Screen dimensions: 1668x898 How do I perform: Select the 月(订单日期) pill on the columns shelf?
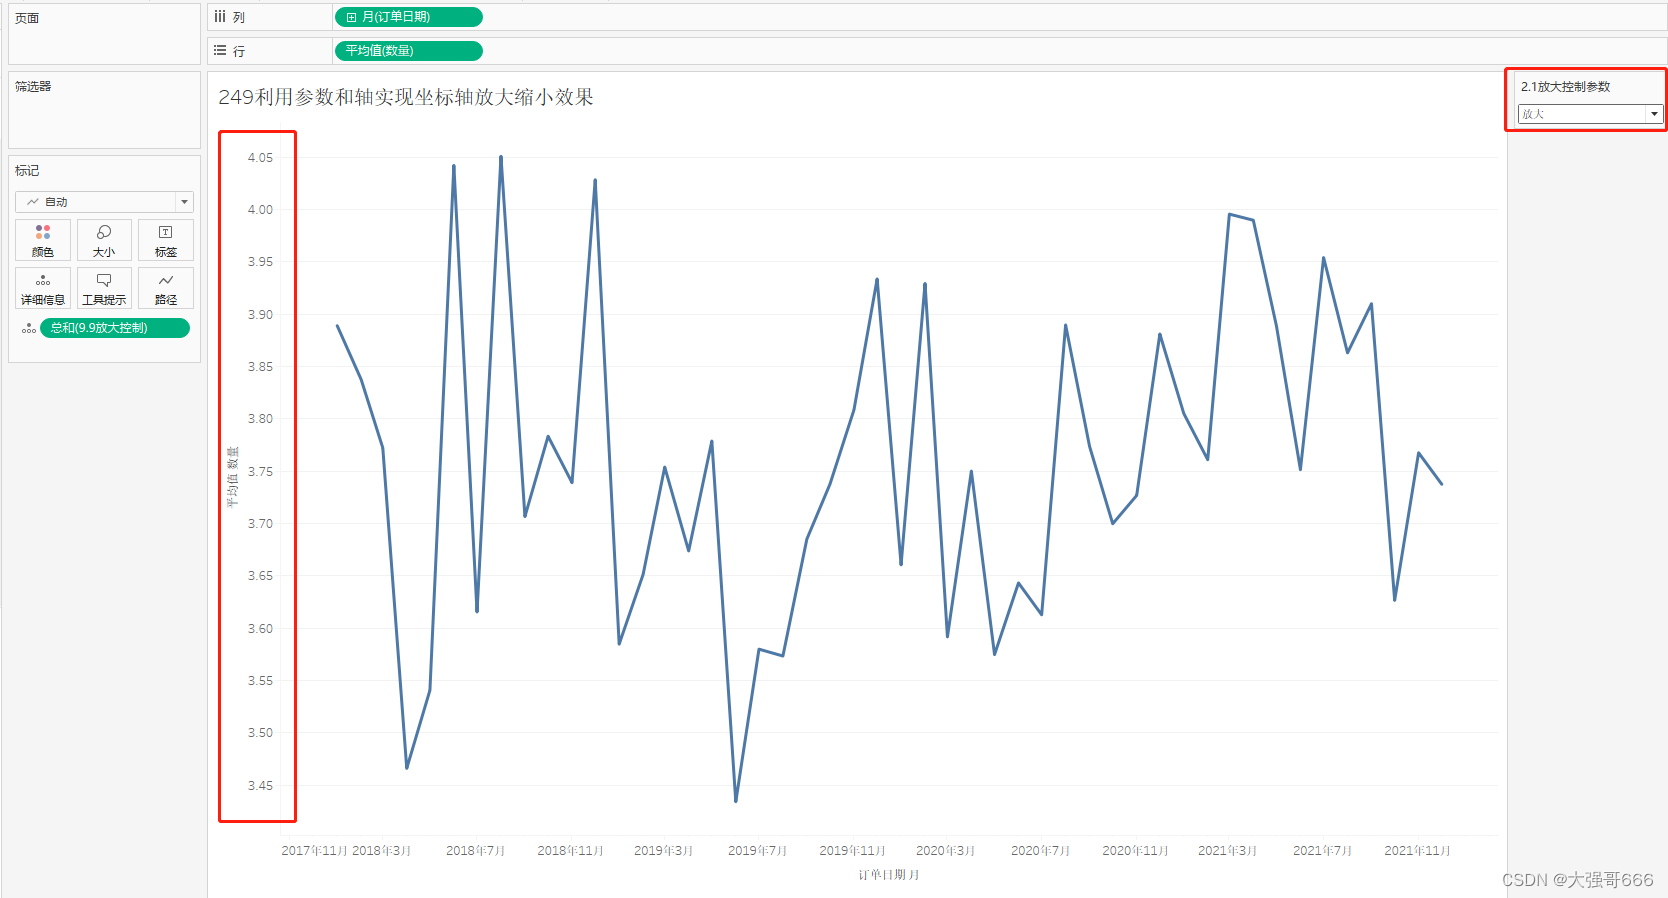[408, 17]
